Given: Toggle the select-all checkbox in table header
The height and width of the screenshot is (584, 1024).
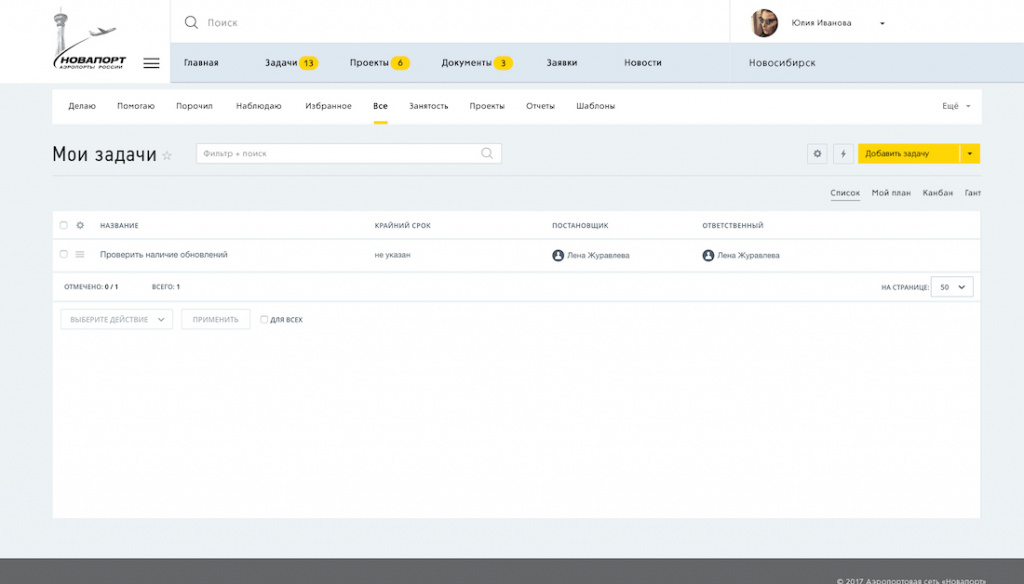Looking at the screenshot, I should tap(64, 225).
